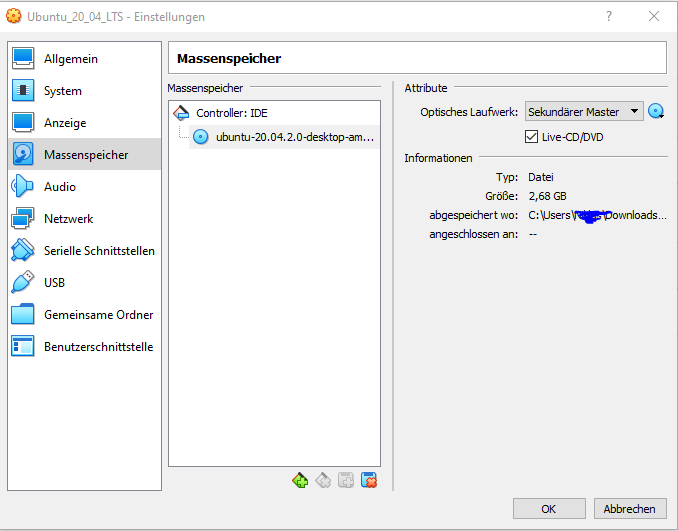
Task: Click the System chip icon
Action: [23, 90]
